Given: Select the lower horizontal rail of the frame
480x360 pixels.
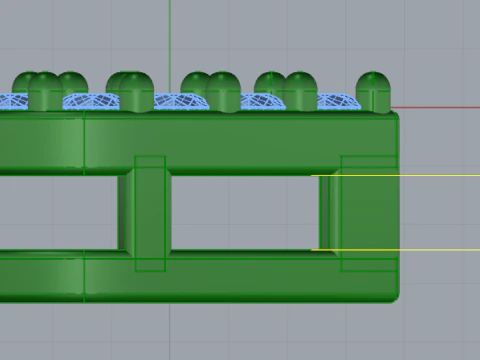Looking at the screenshot, I should [199, 277].
